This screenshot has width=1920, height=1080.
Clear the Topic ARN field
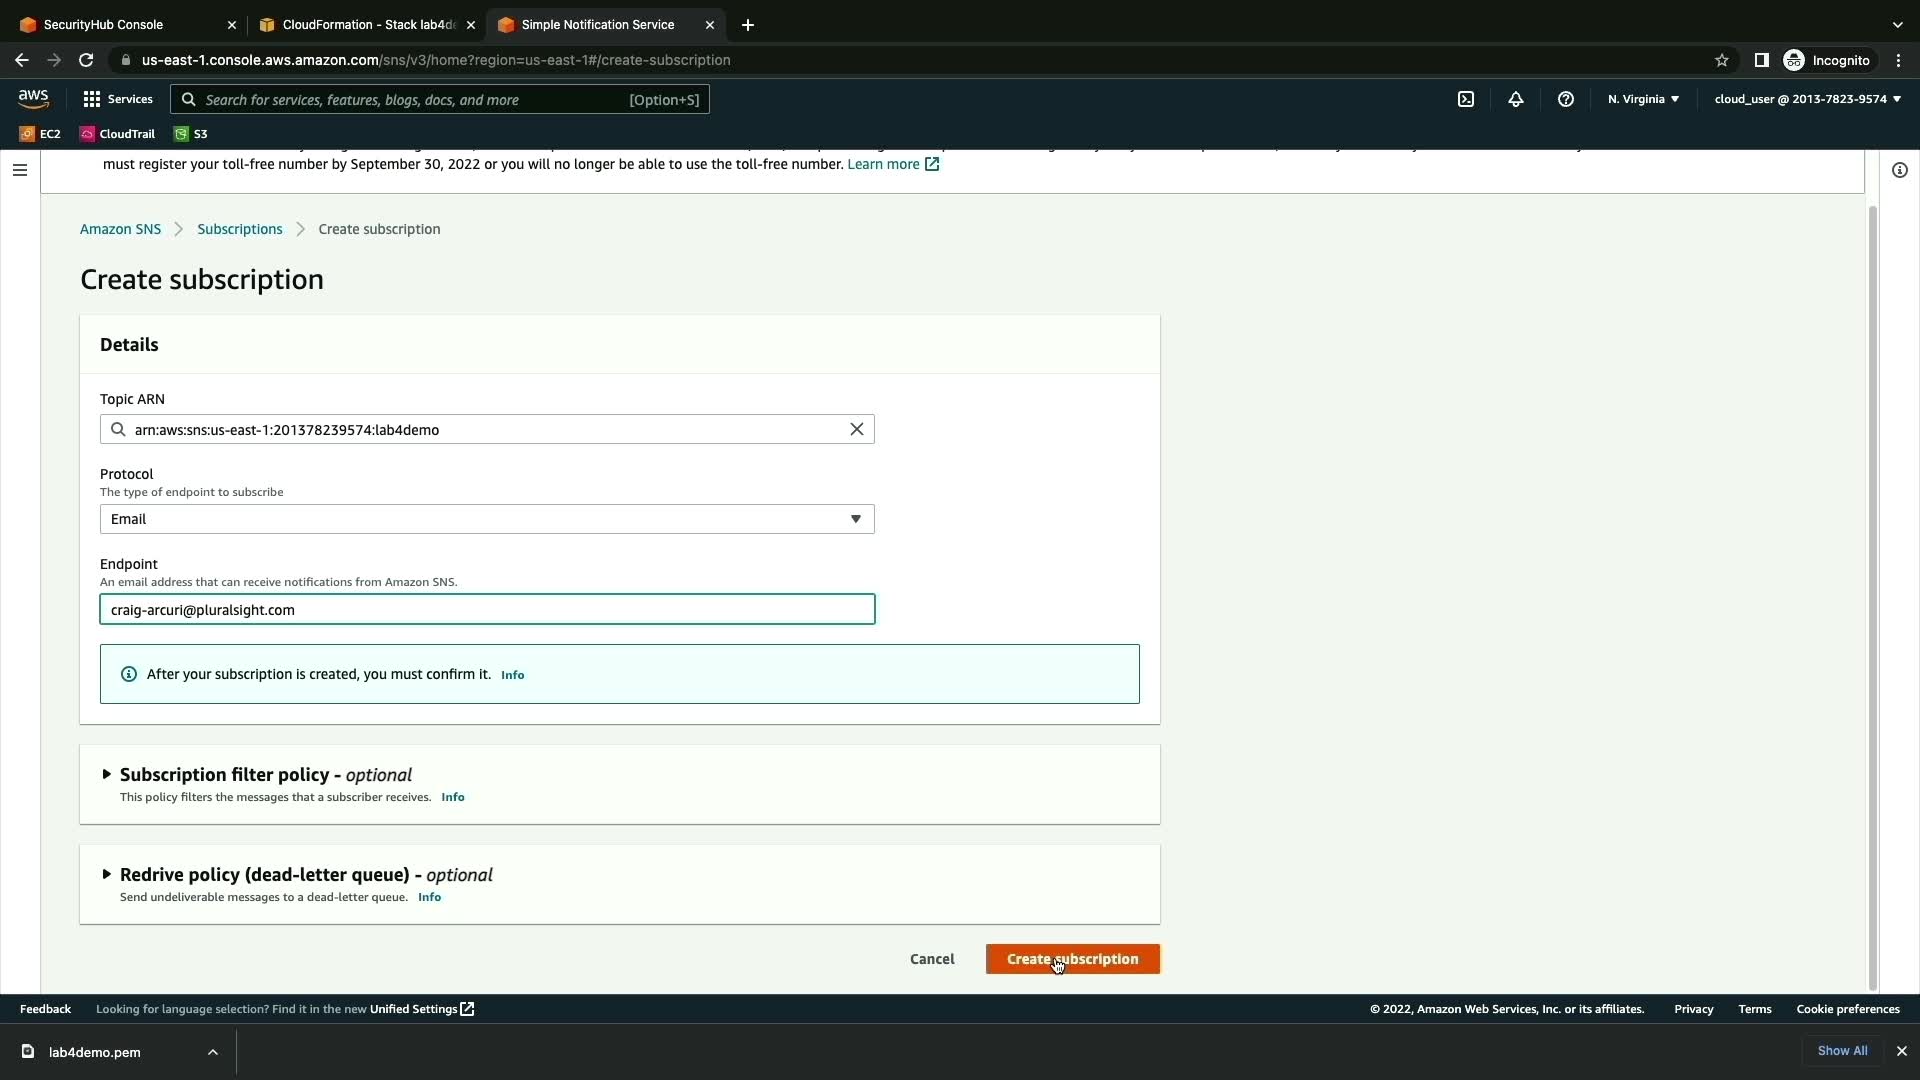[x=856, y=429]
